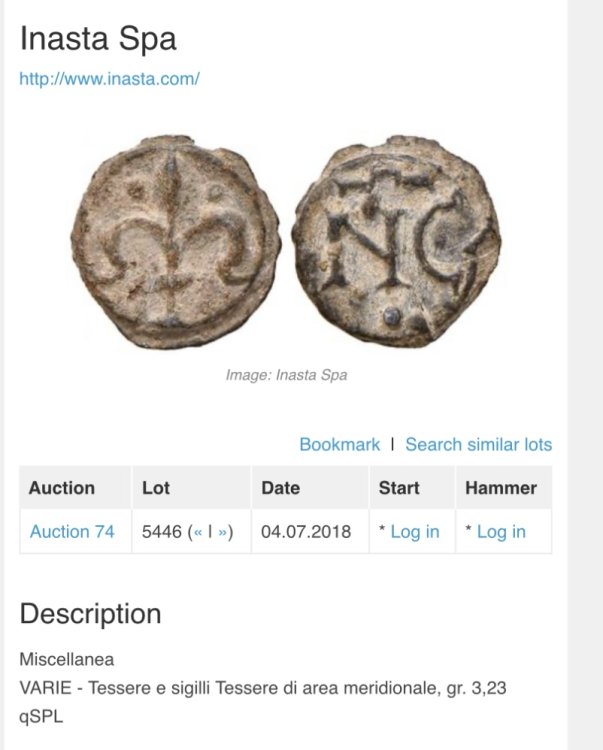This screenshot has width=603, height=750.
Task: Click the NC monogram coin reverse image
Action: click(x=410, y=246)
